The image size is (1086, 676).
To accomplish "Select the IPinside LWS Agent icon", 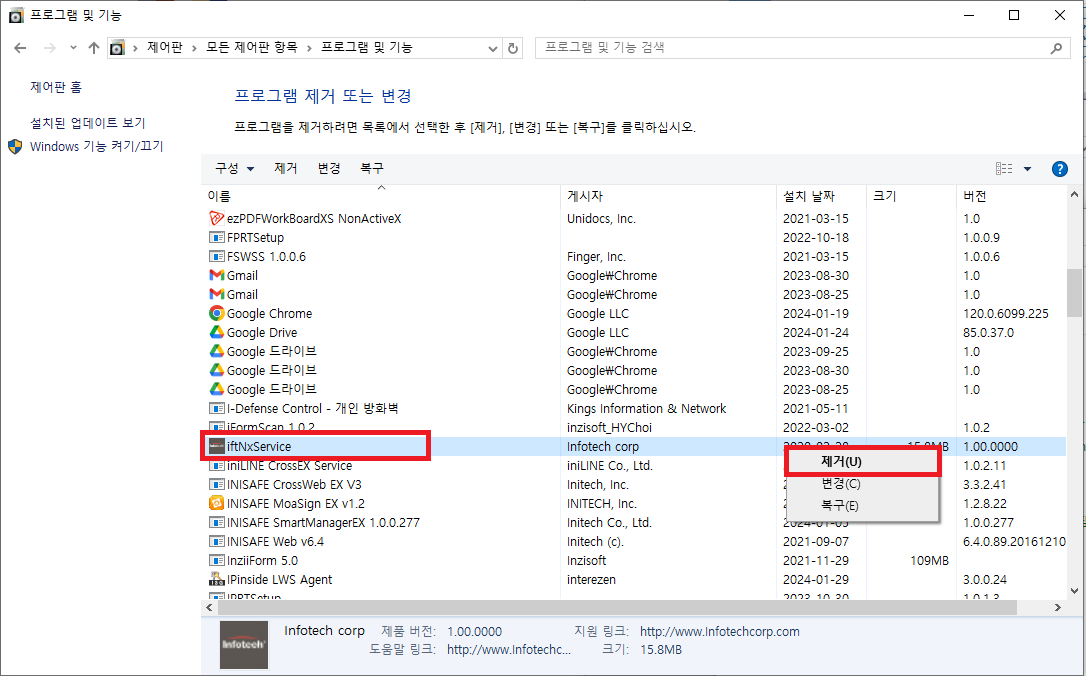I will [x=215, y=579].
